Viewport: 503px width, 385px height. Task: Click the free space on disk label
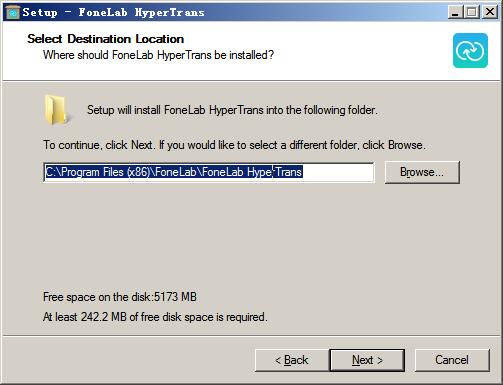[120, 297]
